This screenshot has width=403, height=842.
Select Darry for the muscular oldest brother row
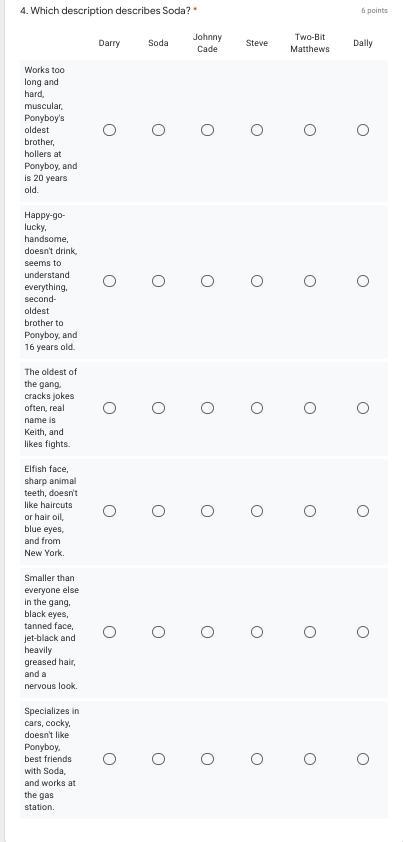[x=109, y=130]
